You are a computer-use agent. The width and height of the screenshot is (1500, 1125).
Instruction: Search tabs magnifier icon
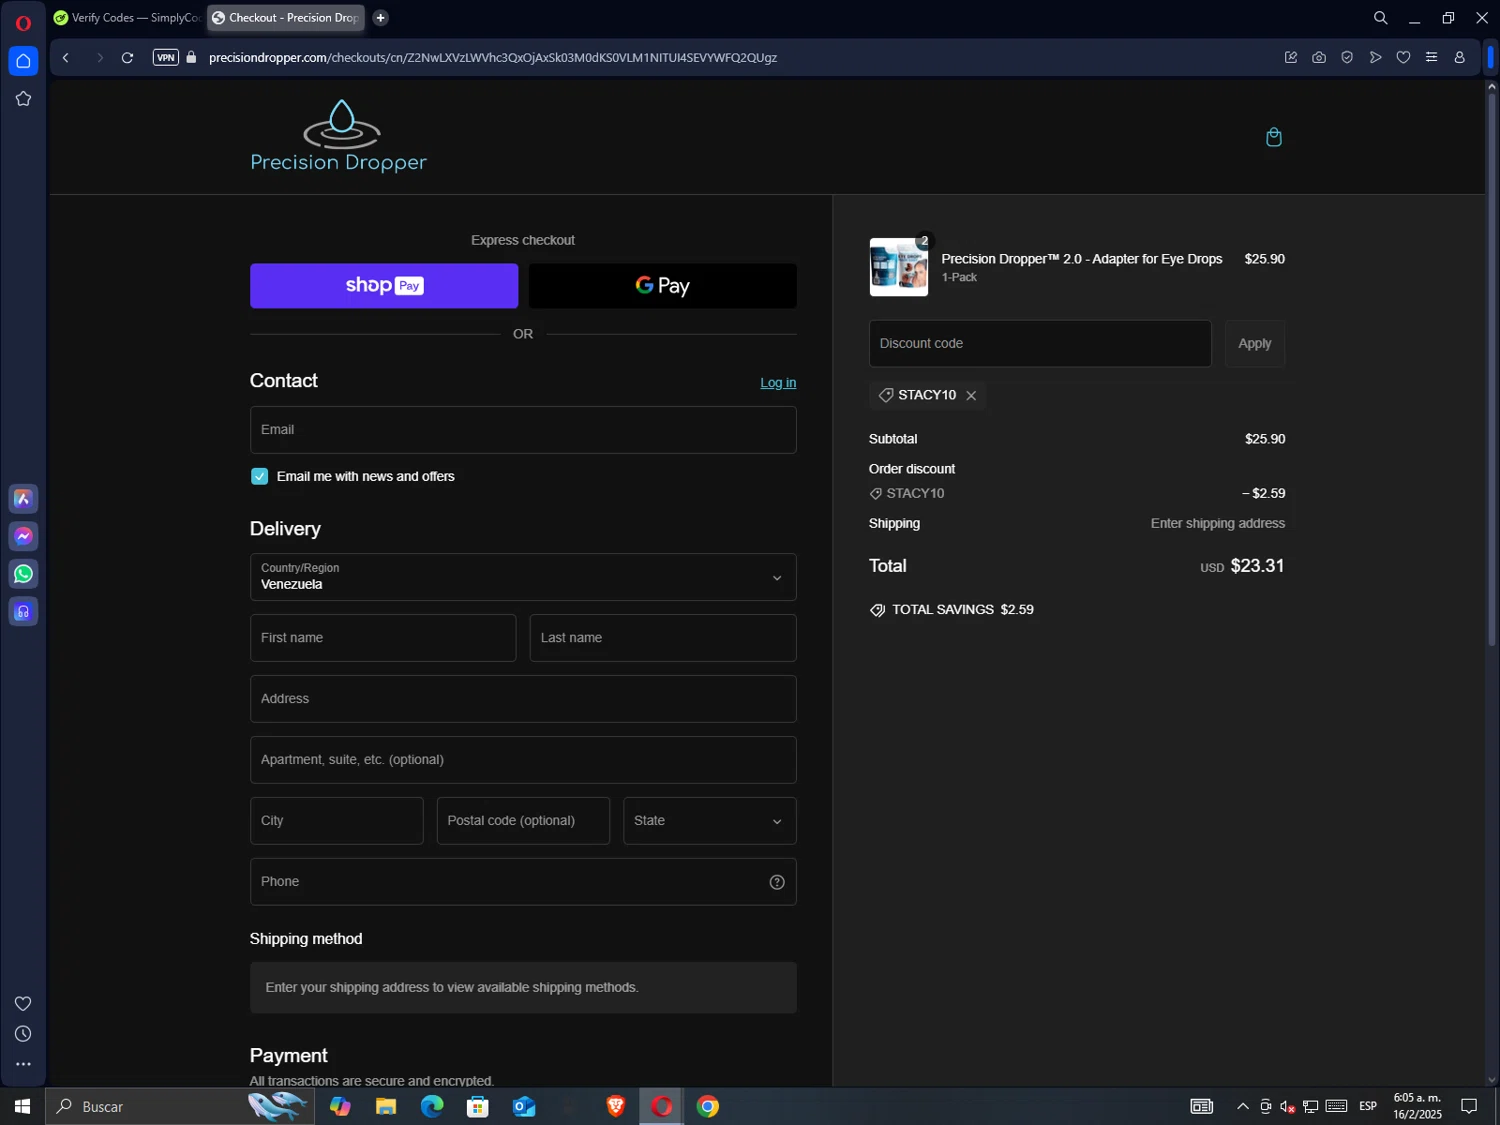click(x=1380, y=18)
